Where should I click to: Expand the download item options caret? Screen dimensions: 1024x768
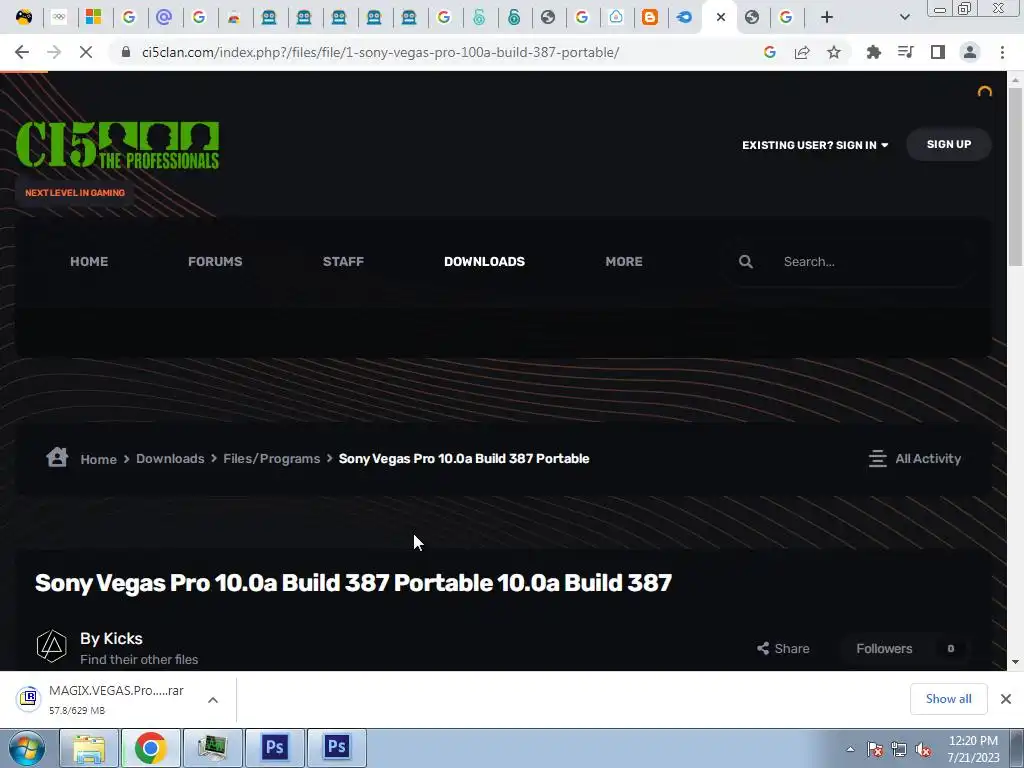213,699
